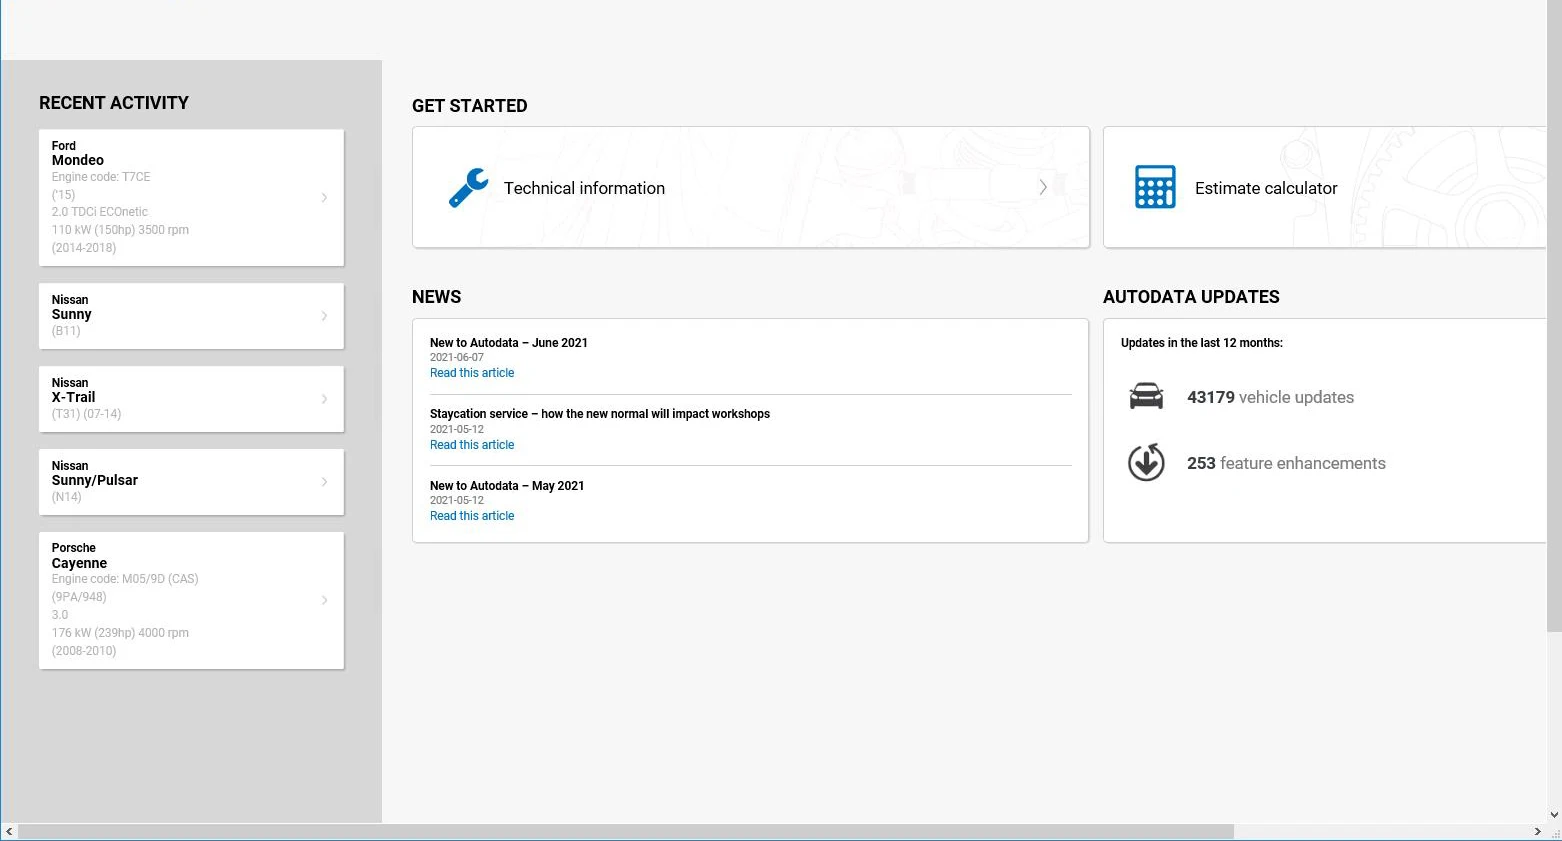Click the AUTODATA UPDATES heading
The width and height of the screenshot is (1562, 841).
1191,297
